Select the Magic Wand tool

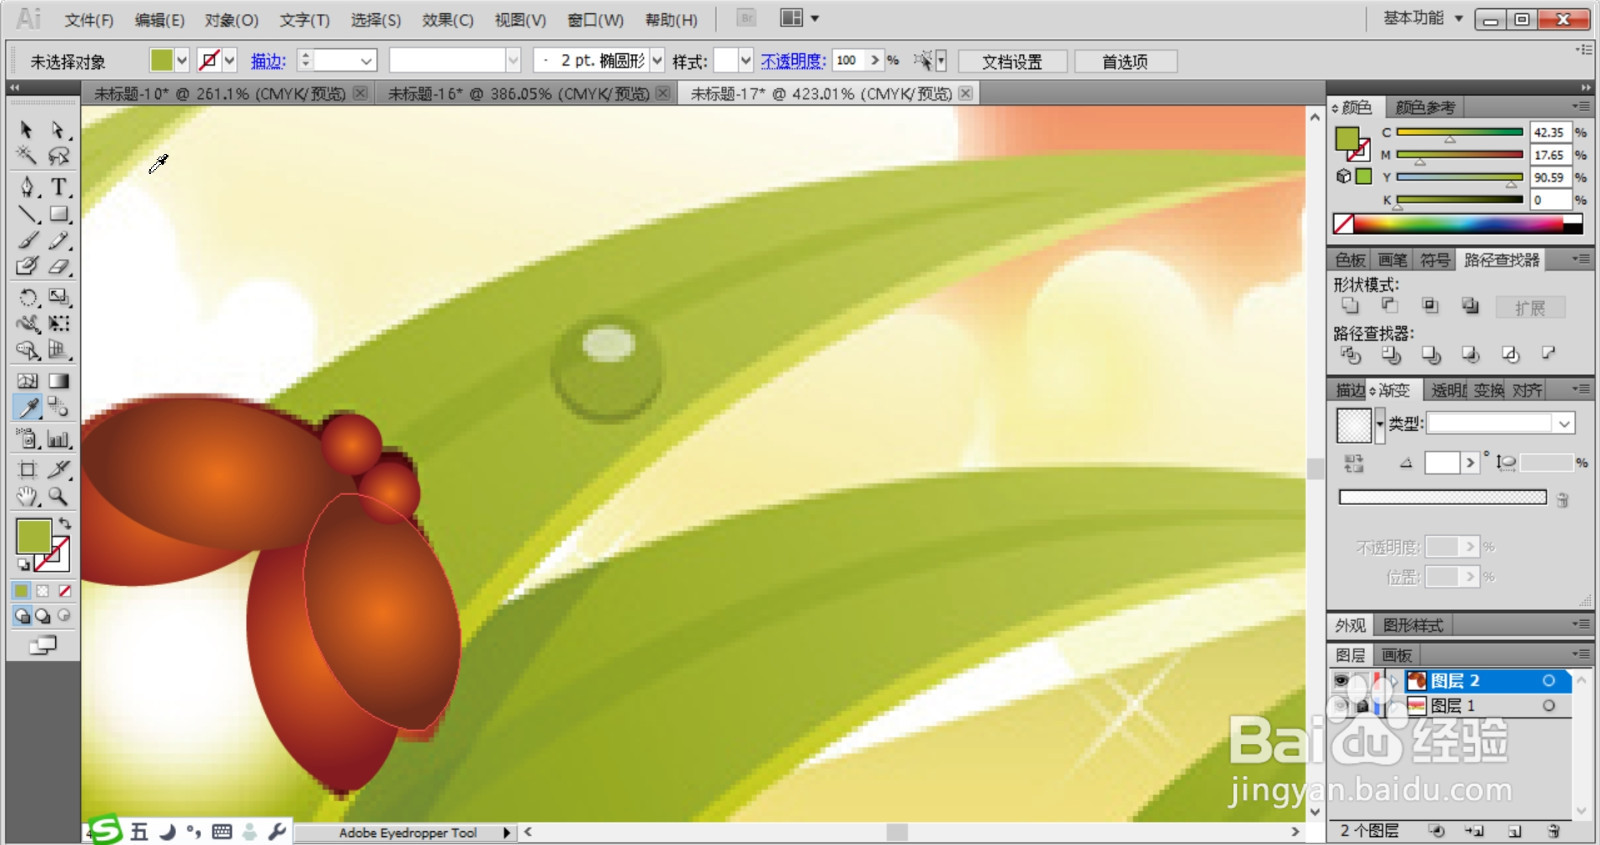pos(27,156)
